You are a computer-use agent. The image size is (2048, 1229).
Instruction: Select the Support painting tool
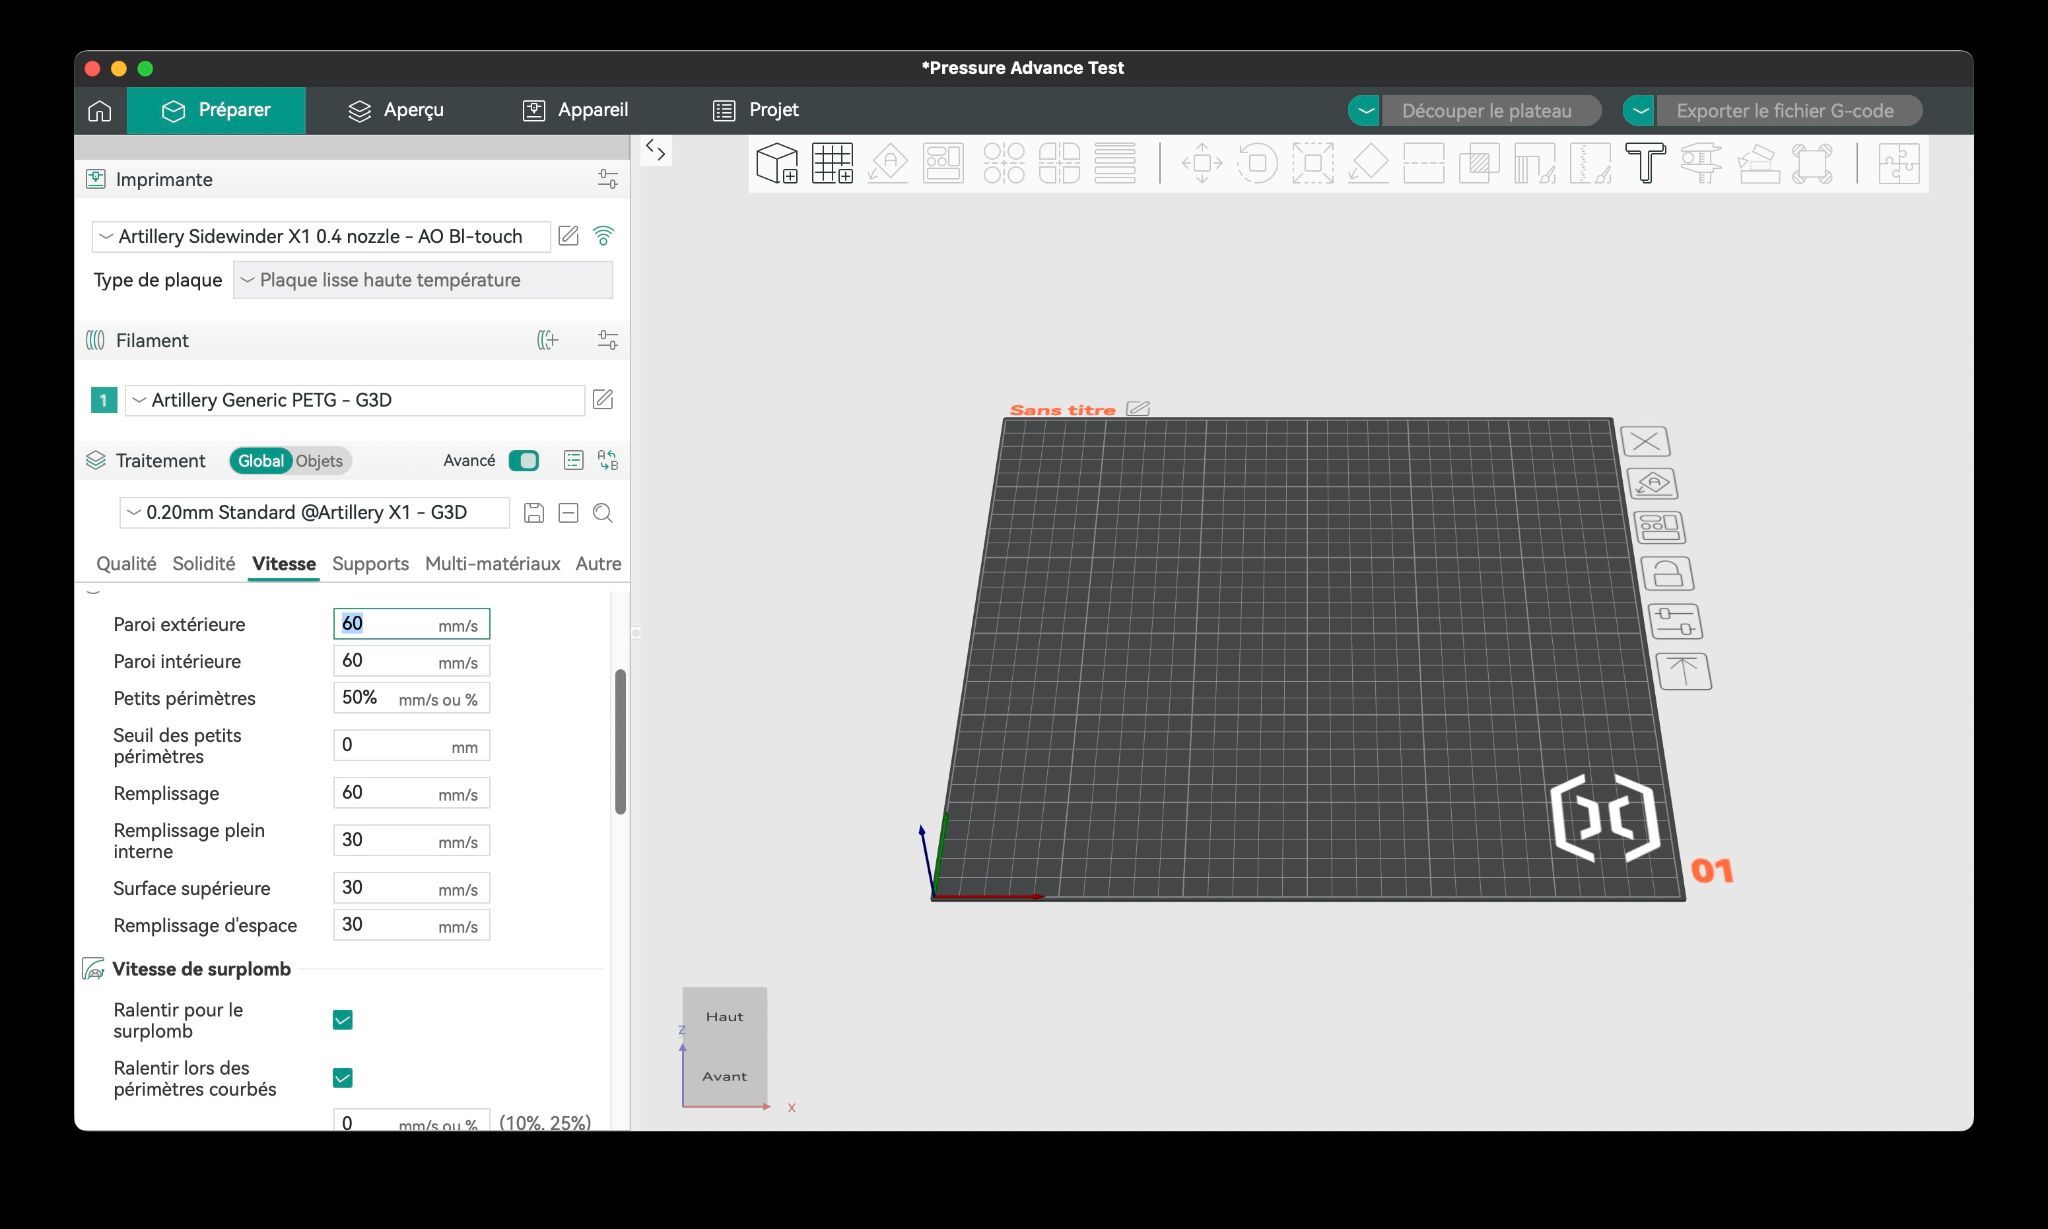coord(1535,163)
